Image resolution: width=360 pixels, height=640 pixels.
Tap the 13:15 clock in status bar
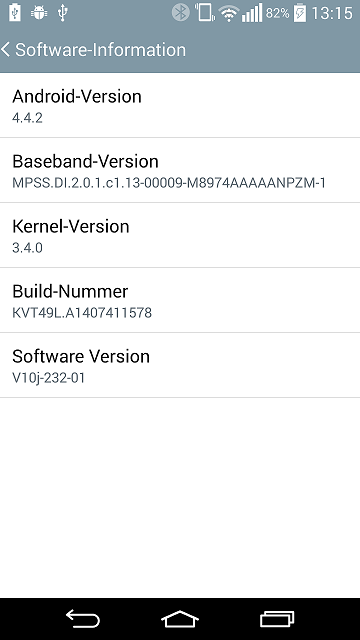point(332,13)
